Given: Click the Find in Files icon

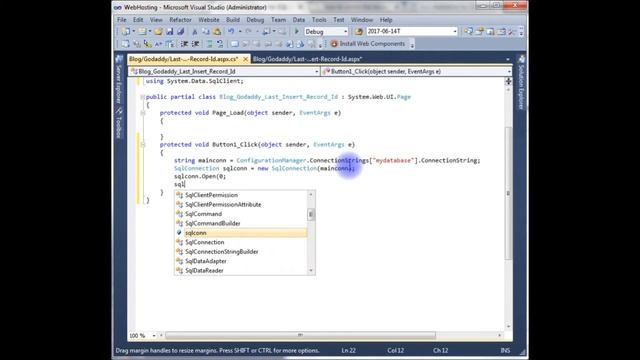Looking at the screenshot, I should pos(358,31).
